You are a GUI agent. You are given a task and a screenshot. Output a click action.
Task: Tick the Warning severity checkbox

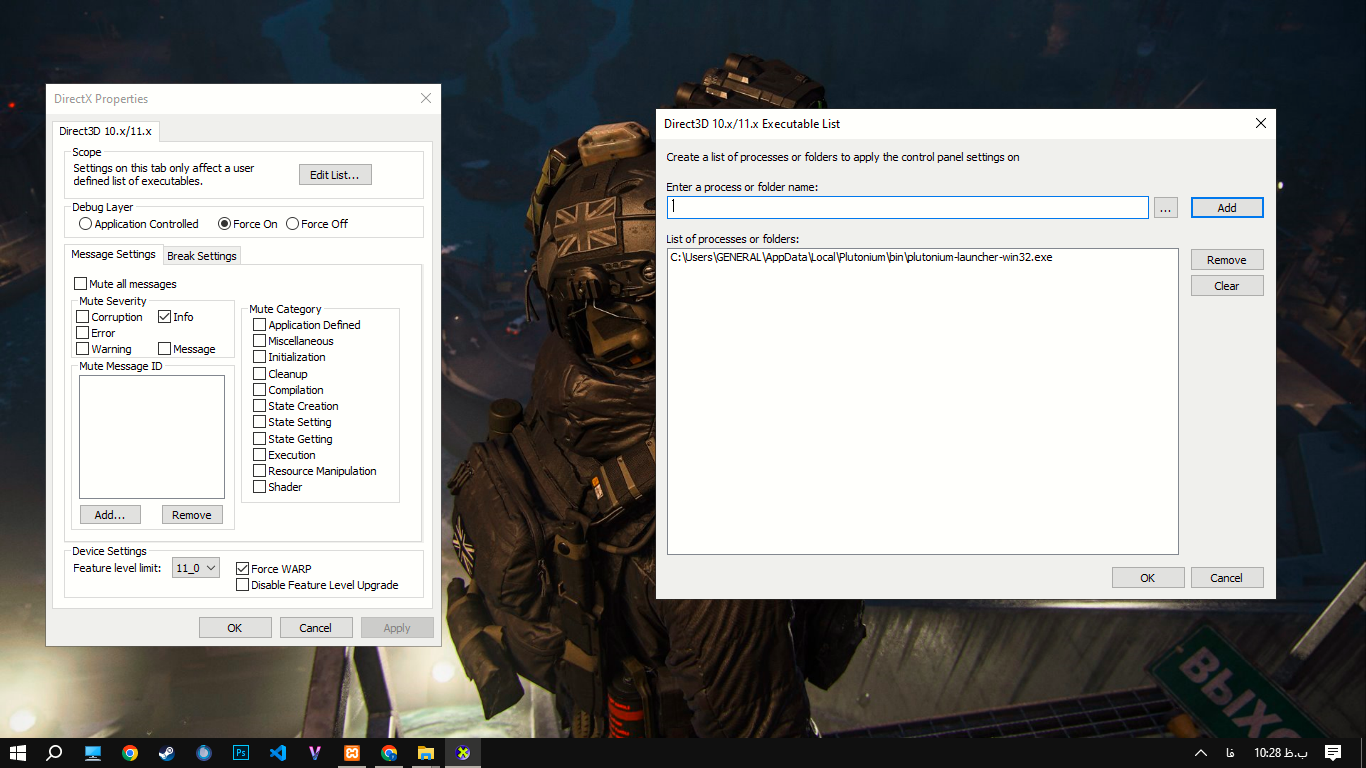(x=83, y=349)
